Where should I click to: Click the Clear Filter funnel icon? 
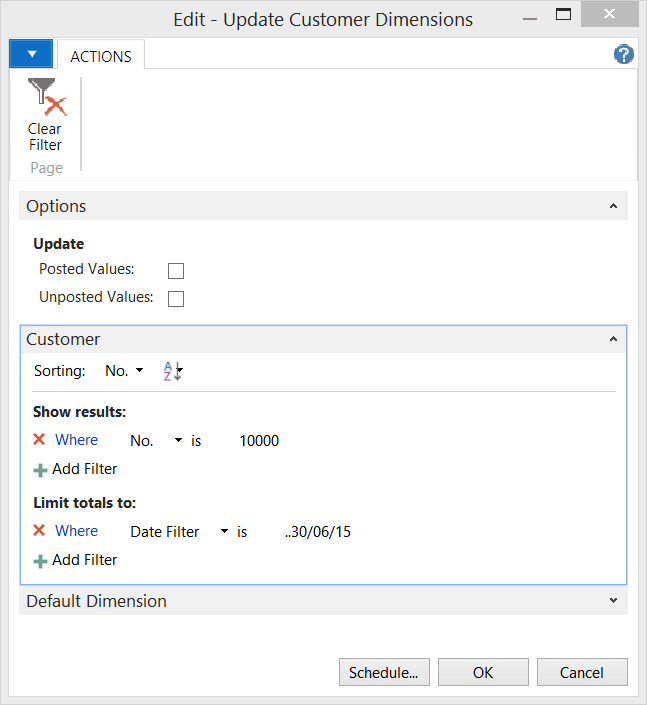pyautogui.click(x=47, y=97)
